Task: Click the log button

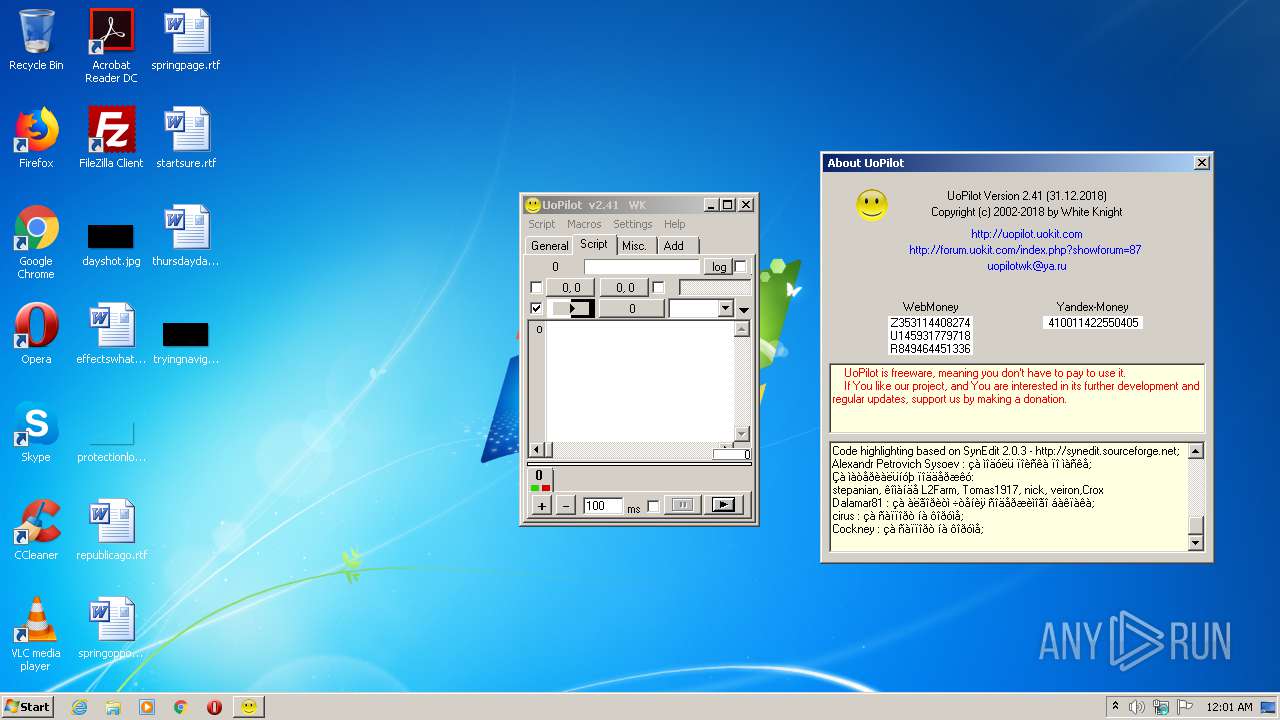Action: 719,267
